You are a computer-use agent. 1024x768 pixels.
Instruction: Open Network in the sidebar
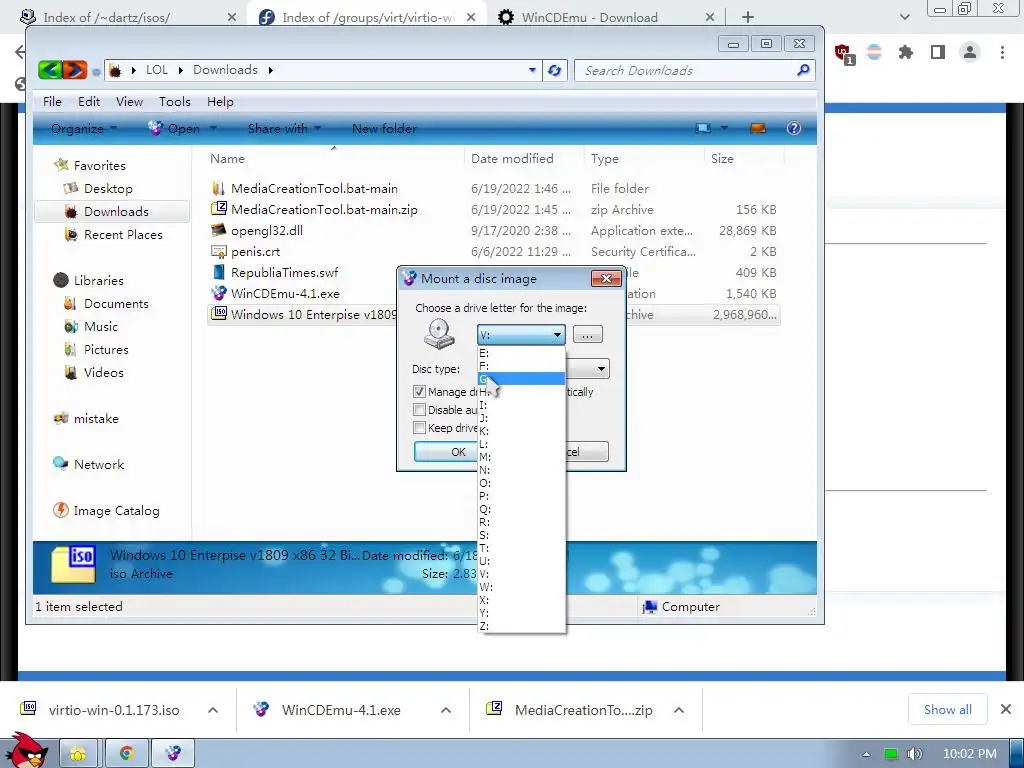click(98, 464)
